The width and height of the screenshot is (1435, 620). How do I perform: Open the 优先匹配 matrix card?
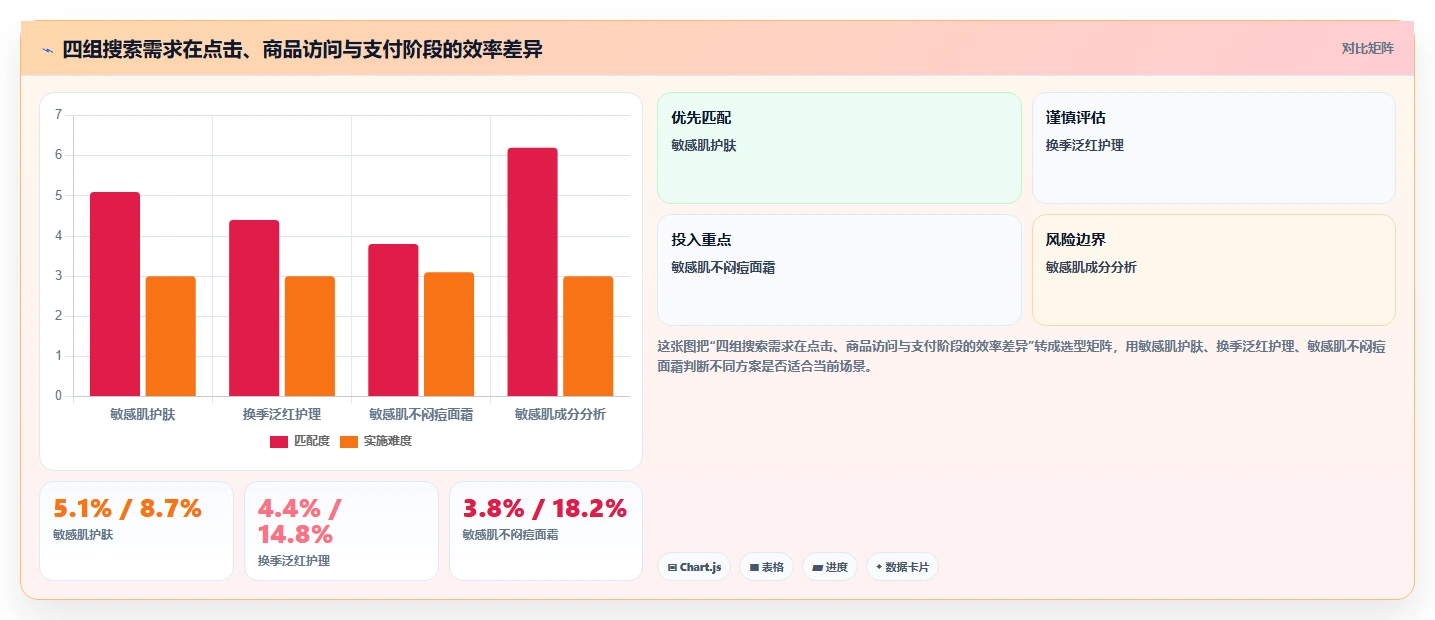839,148
